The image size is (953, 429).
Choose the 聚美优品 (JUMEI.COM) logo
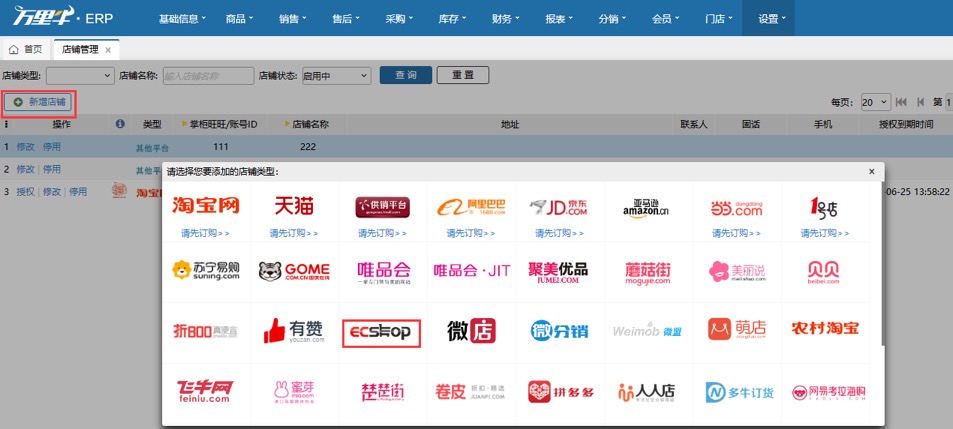point(558,270)
